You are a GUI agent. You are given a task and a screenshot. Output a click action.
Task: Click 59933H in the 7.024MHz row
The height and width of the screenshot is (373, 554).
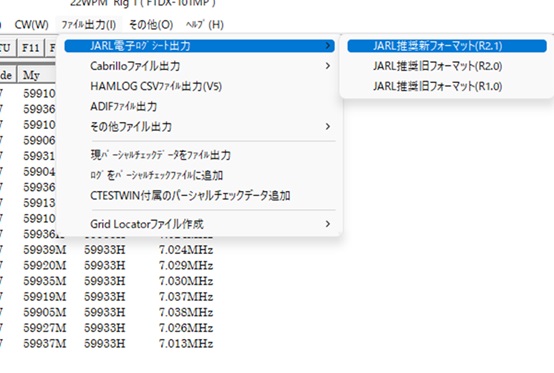105,250
